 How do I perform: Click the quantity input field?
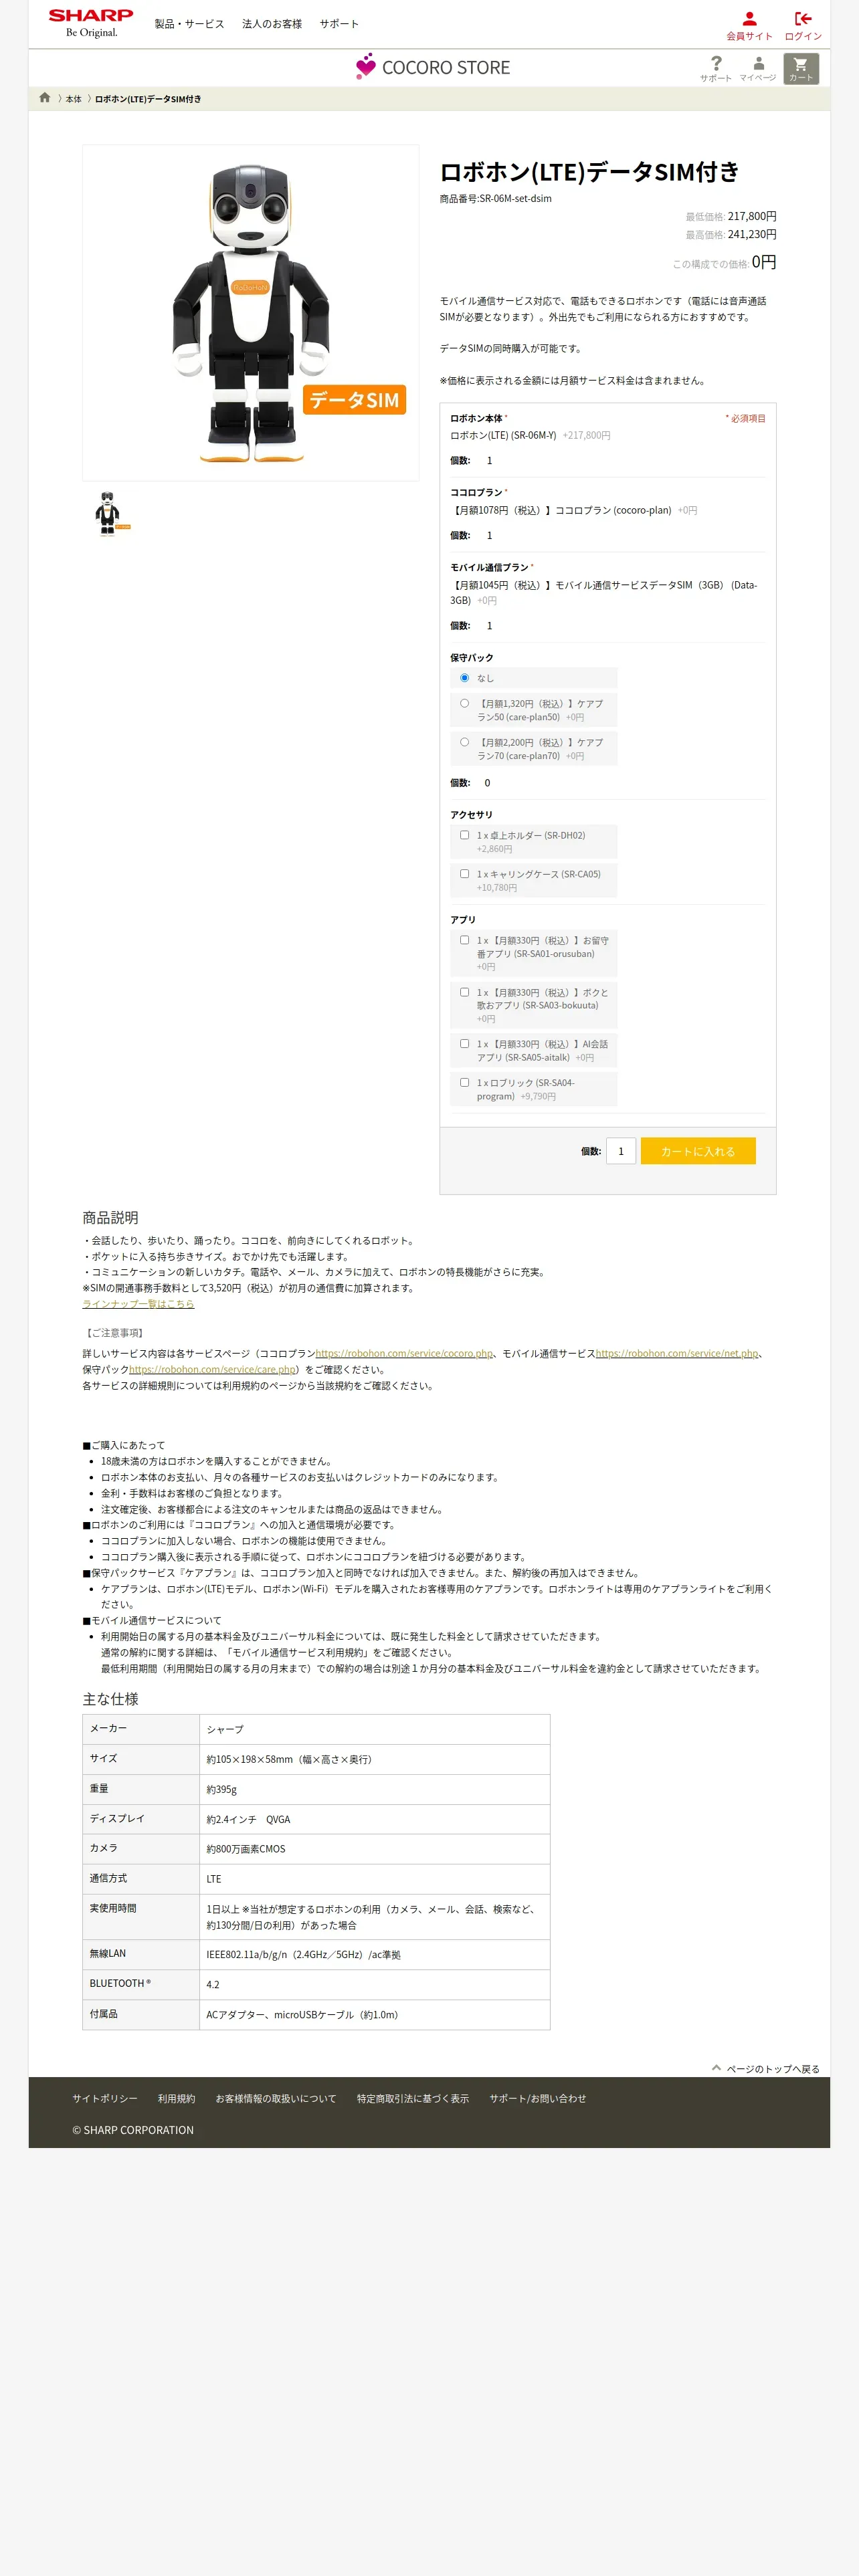[621, 1151]
